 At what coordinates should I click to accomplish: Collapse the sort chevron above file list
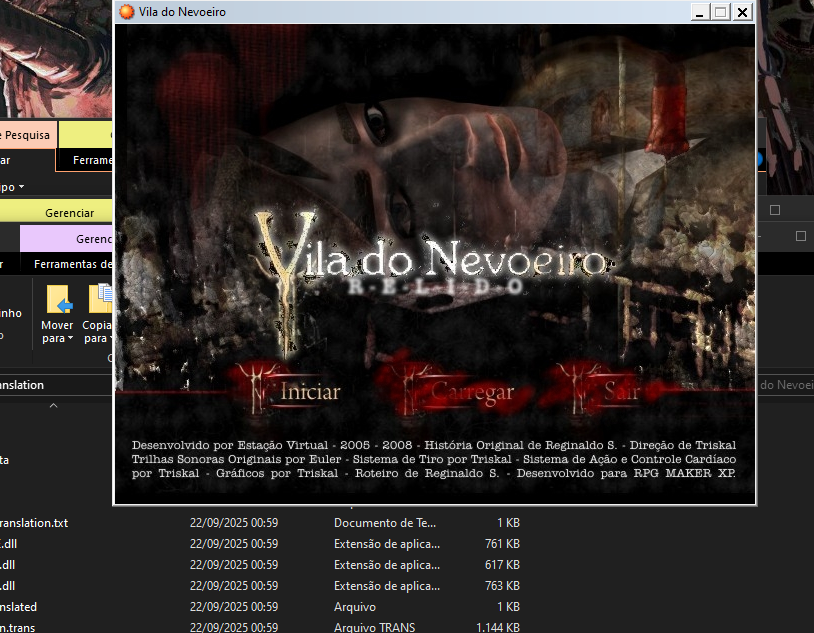(53, 406)
